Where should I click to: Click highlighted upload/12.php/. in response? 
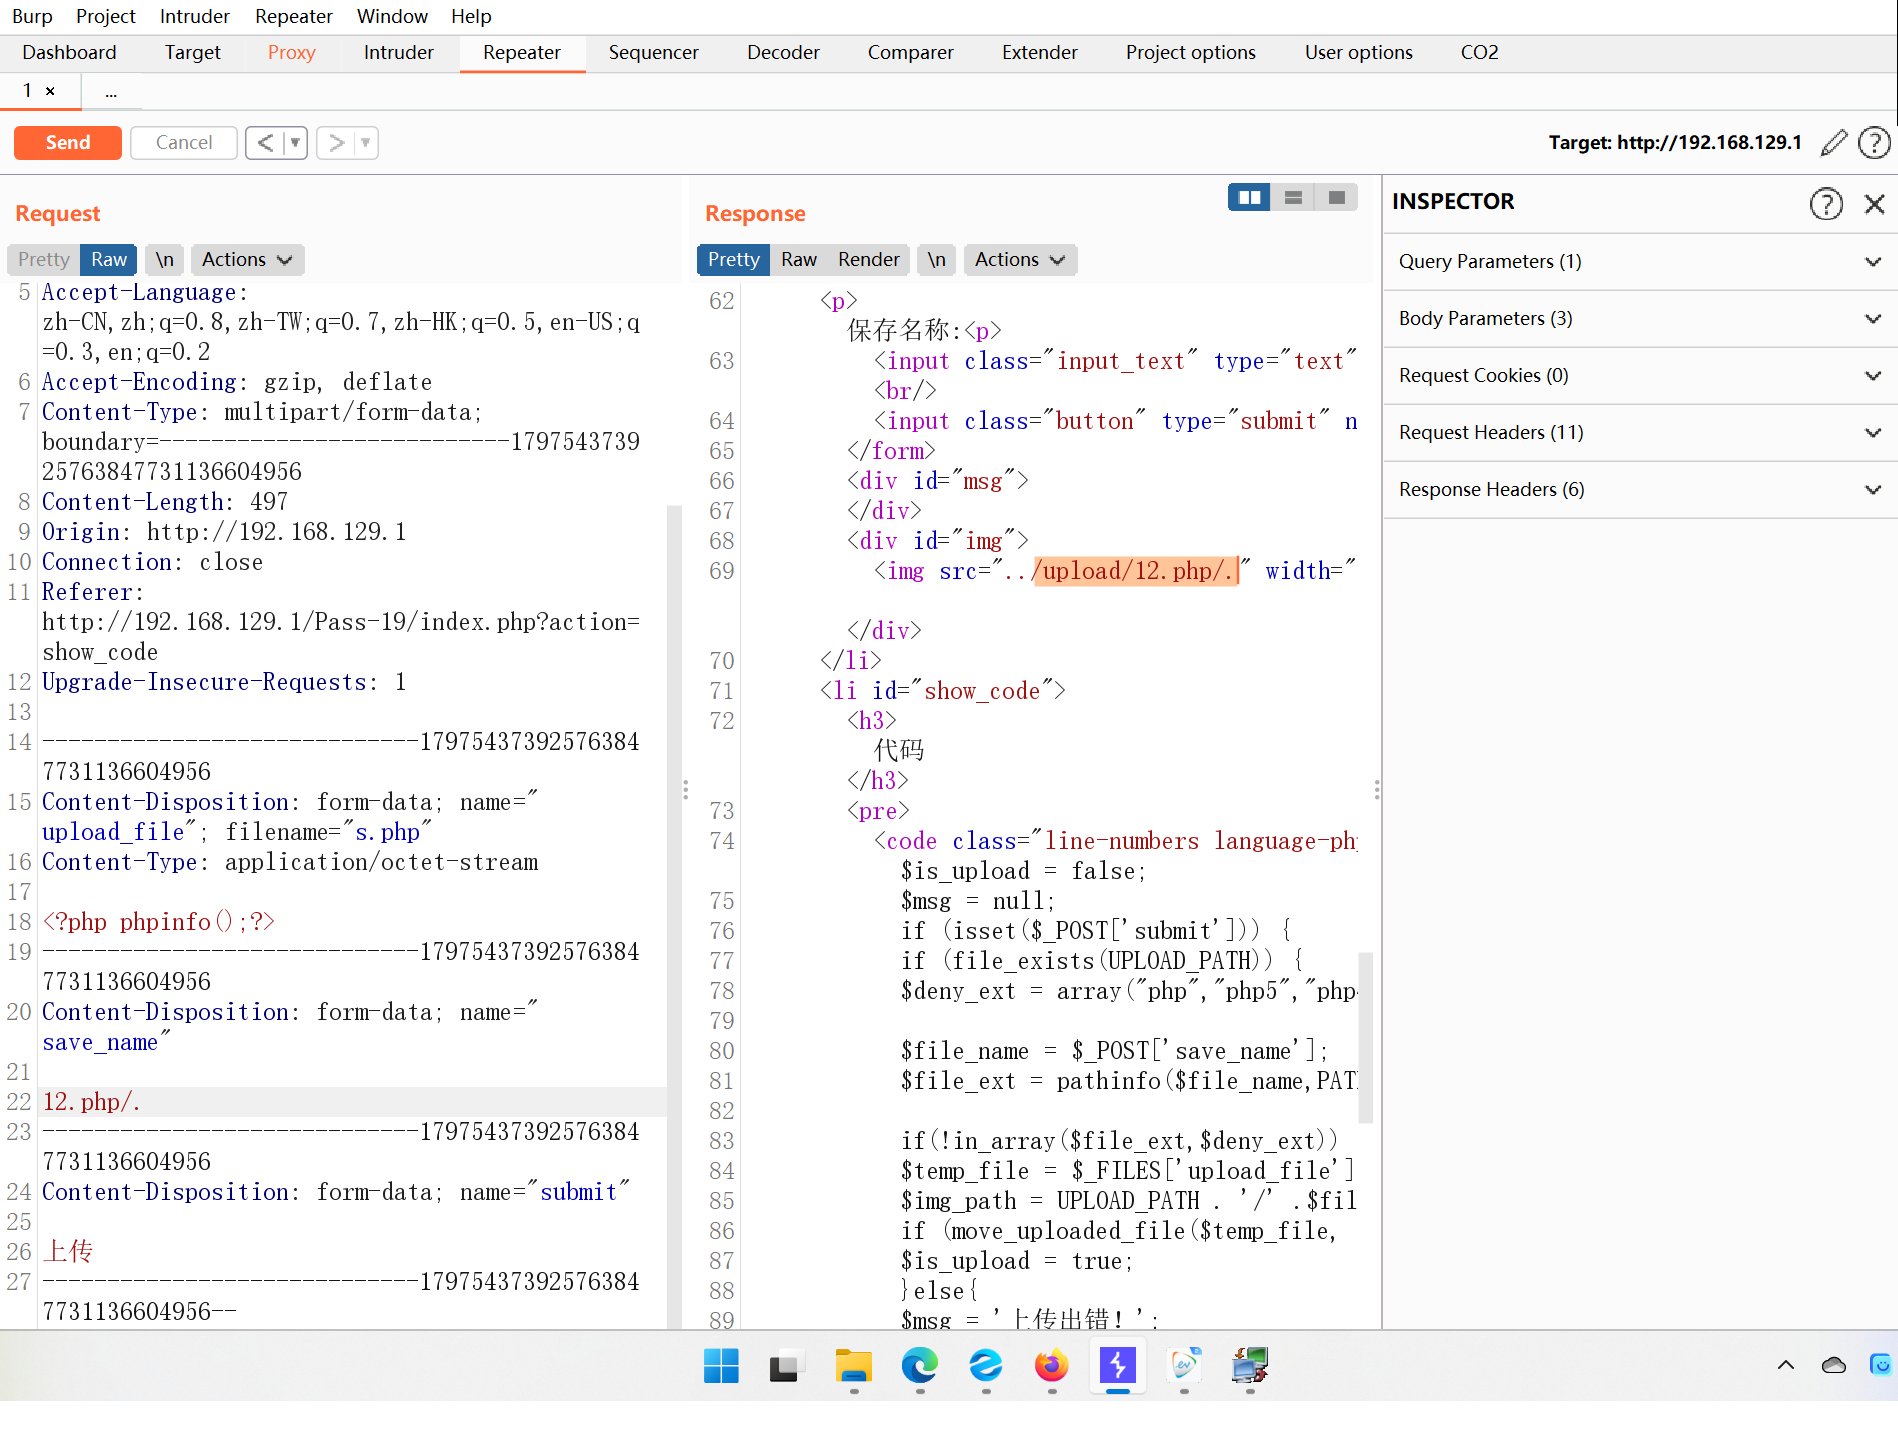[1136, 571]
